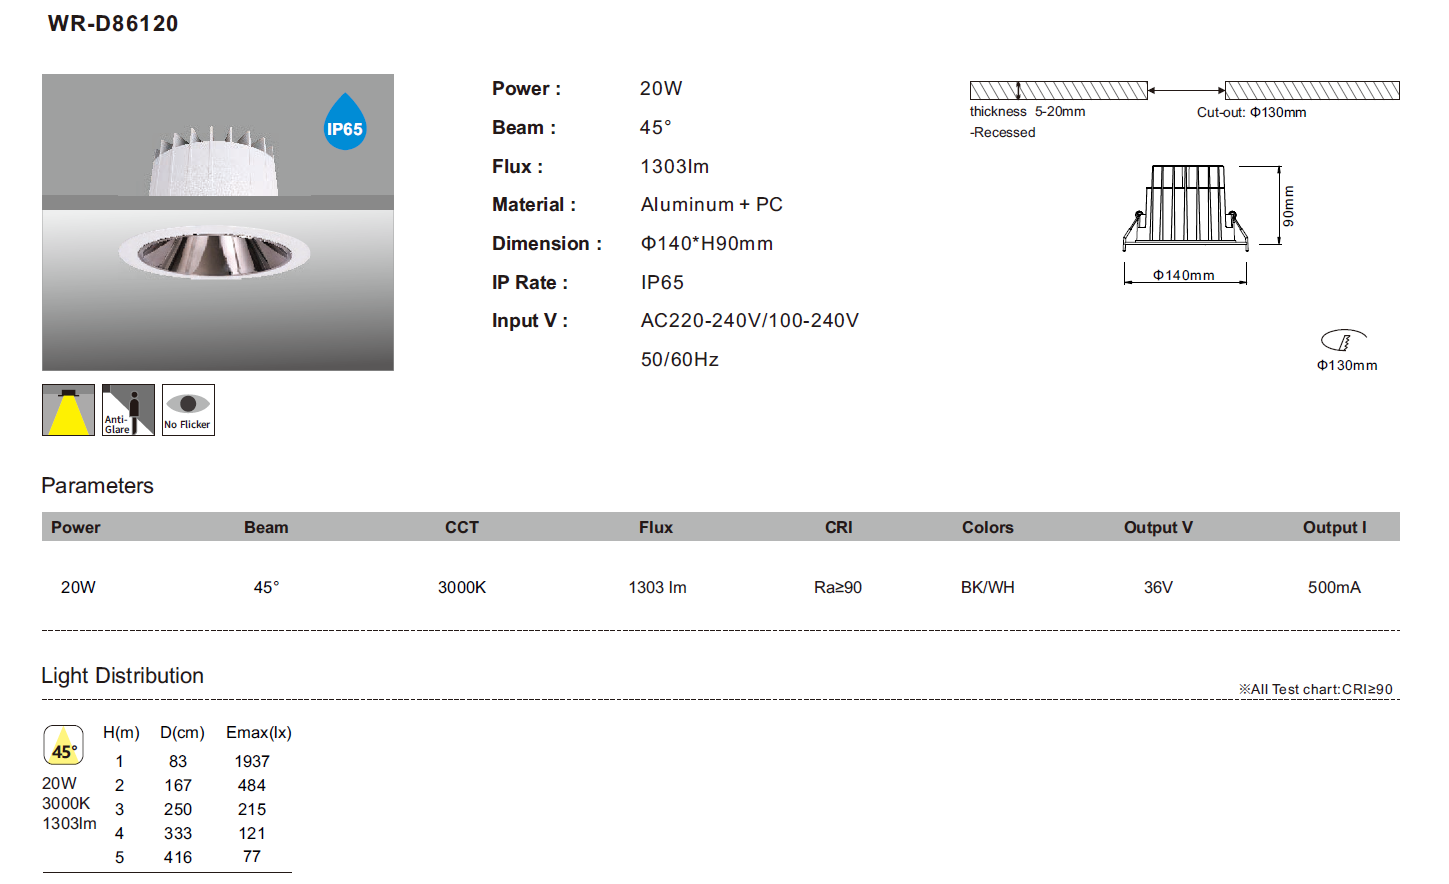Screen dimensions: 1449x884
Task: Click the 1303lm label under beam icon
Action: (x=69, y=824)
